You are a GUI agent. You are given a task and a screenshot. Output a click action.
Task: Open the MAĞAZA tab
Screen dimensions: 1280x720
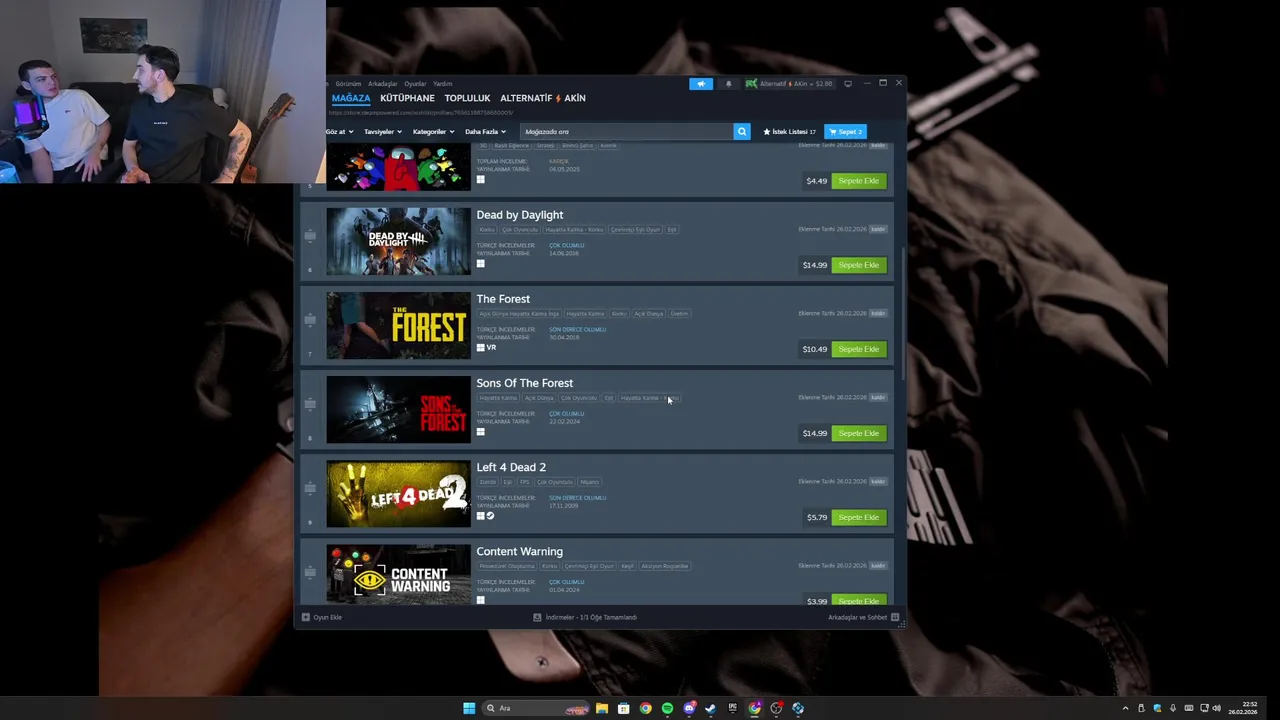351,98
